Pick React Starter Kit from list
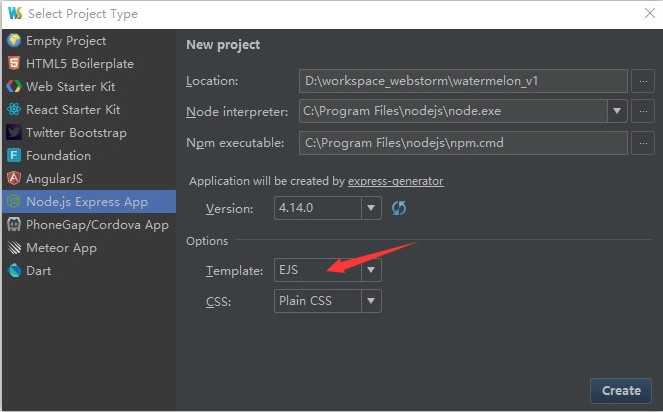 point(89,110)
